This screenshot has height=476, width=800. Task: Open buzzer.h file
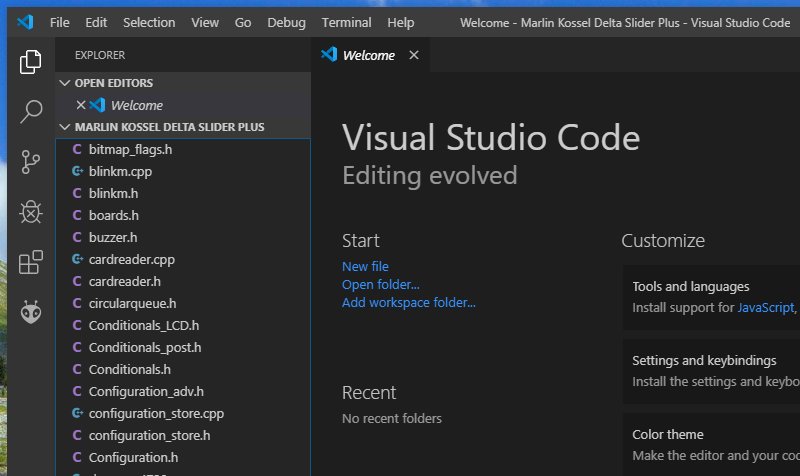point(183,237)
